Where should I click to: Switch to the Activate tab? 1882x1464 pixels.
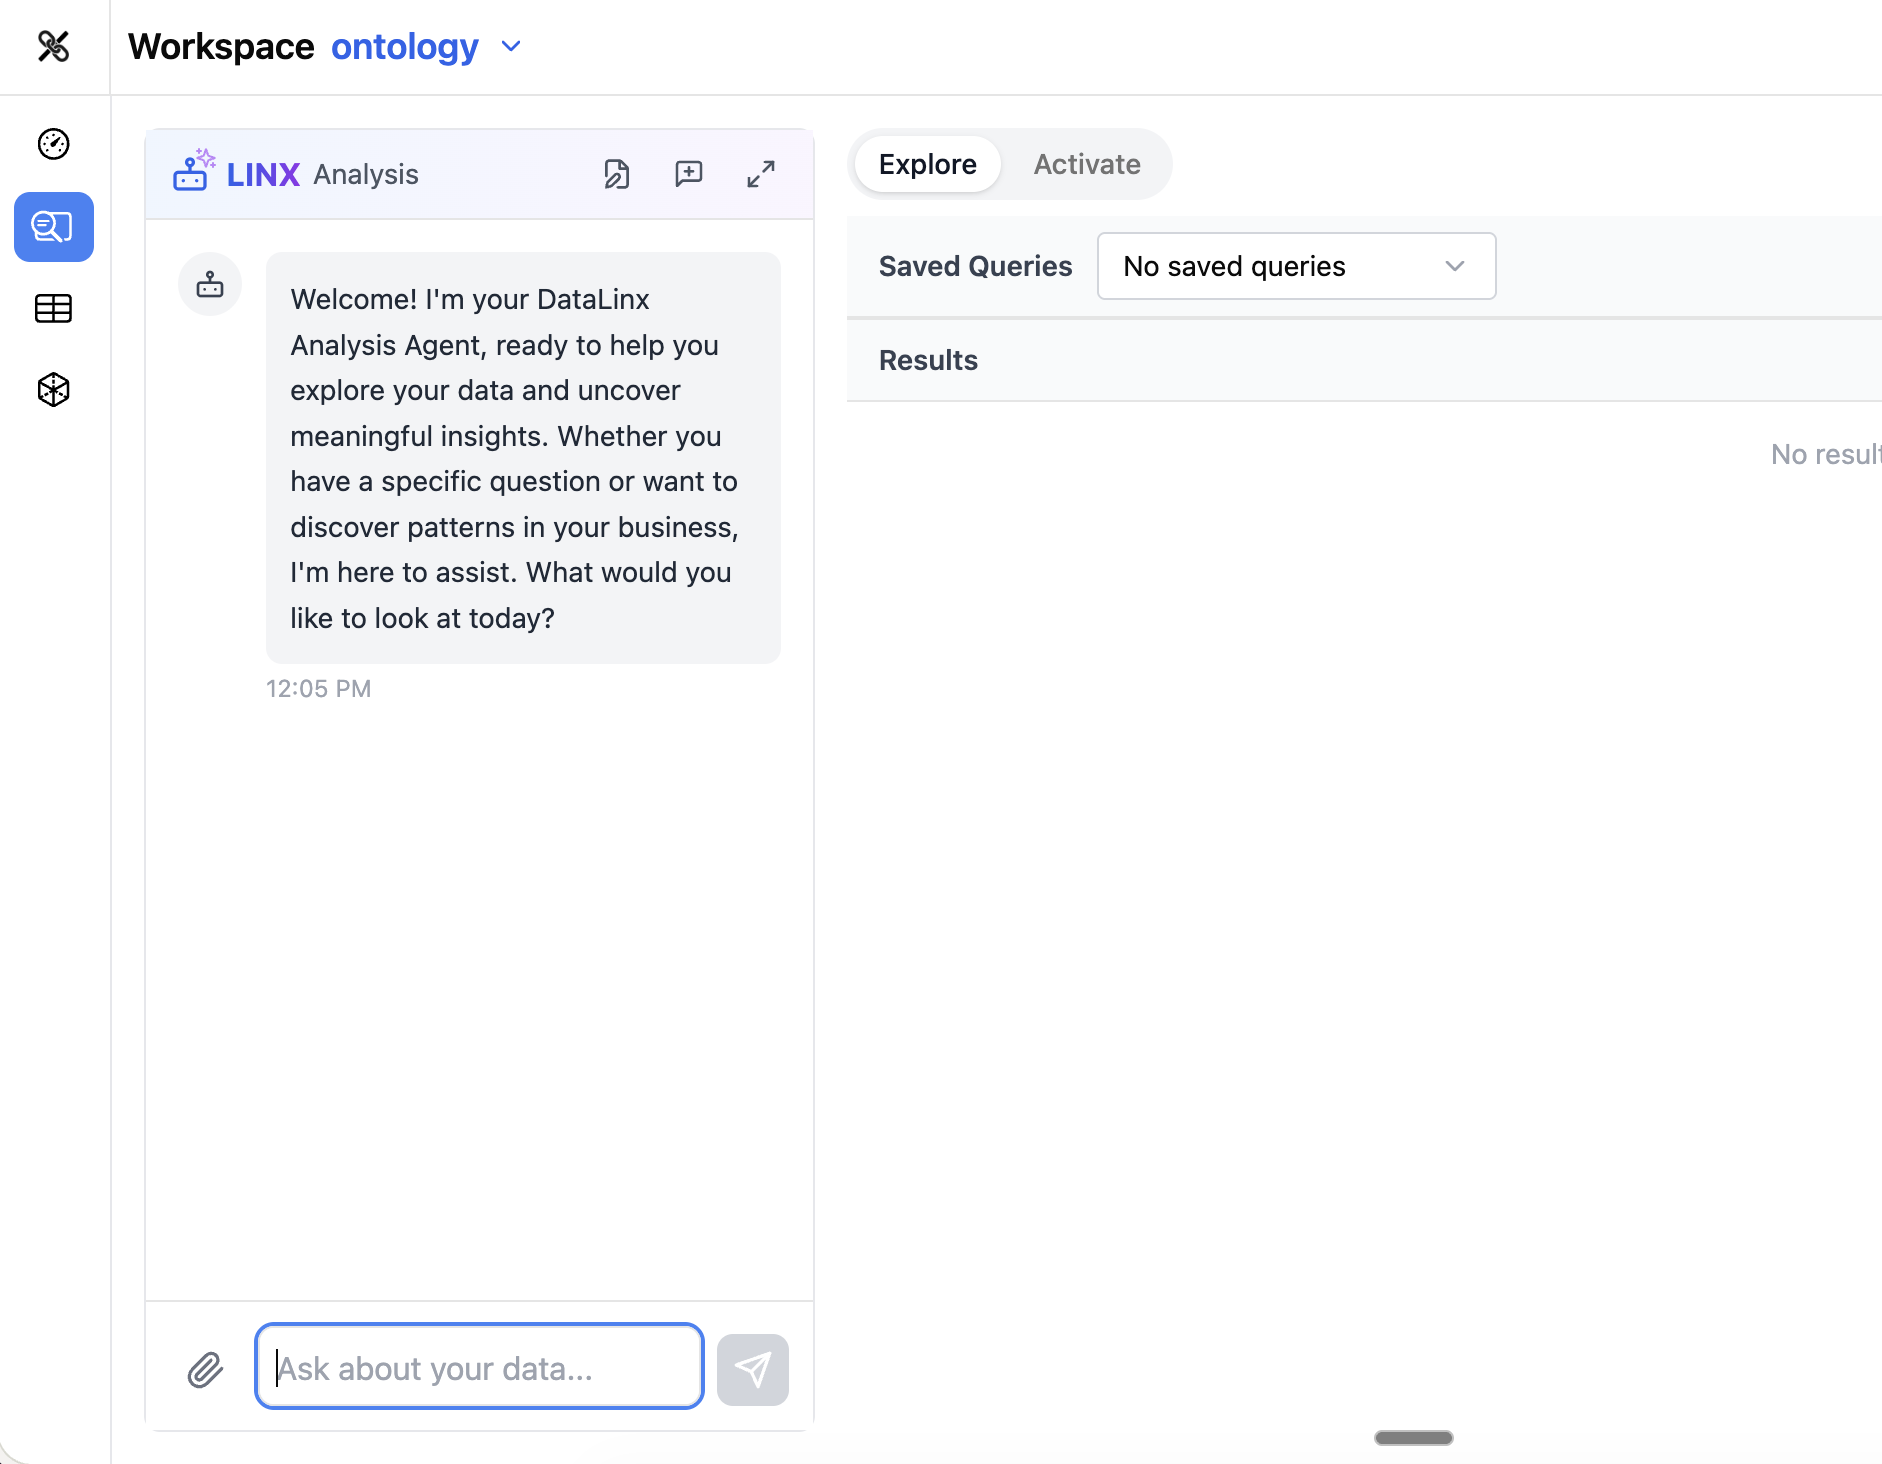(1086, 164)
